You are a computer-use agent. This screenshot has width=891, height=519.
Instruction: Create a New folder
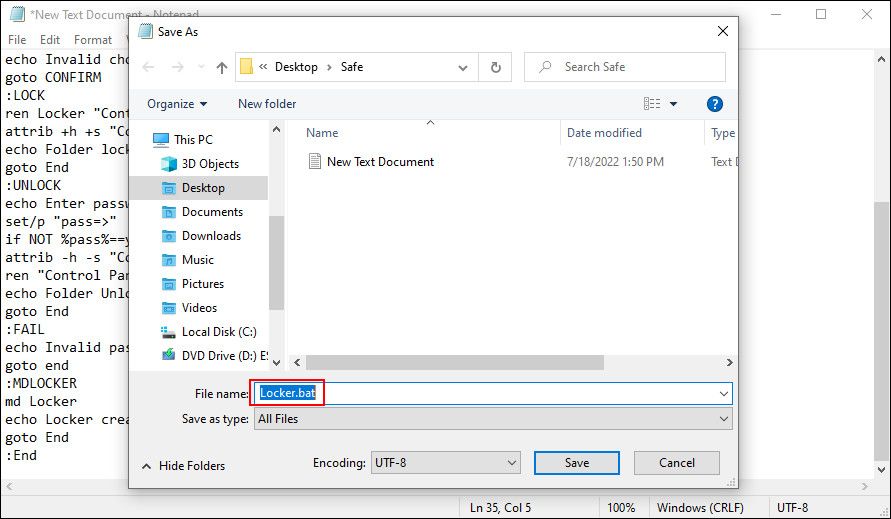point(267,103)
